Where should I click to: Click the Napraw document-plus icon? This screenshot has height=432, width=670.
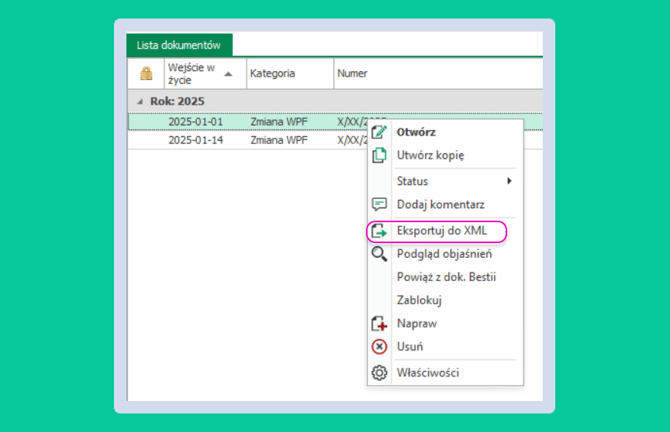(379, 323)
